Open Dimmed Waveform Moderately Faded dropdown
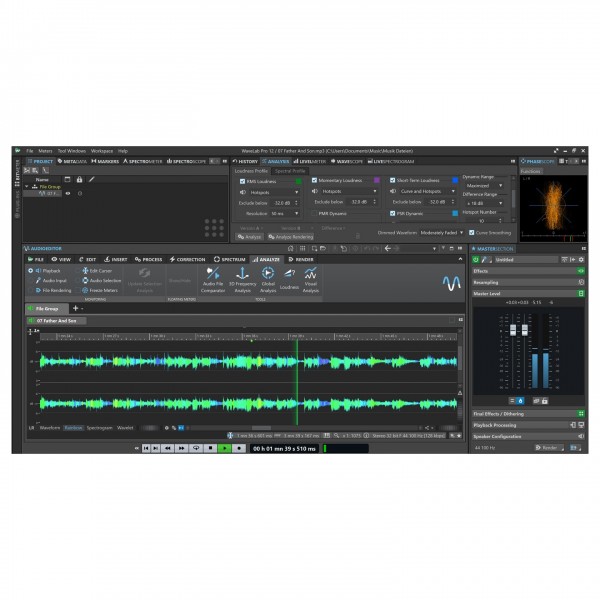This screenshot has height=600, width=600. pyautogui.click(x=442, y=233)
